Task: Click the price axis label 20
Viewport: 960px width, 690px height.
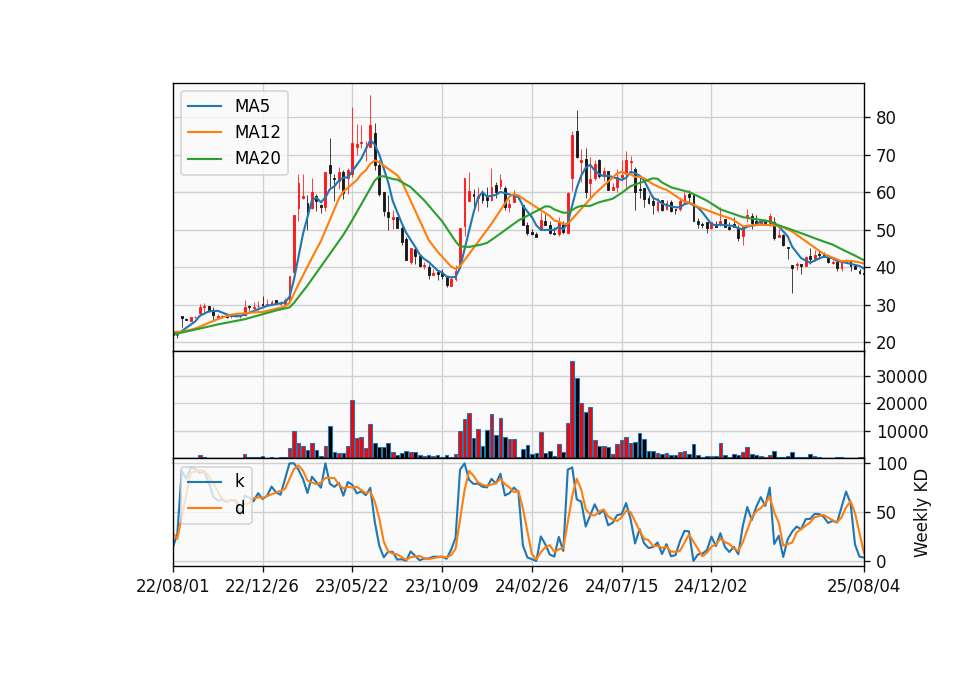Action: pyautogui.click(x=885, y=343)
